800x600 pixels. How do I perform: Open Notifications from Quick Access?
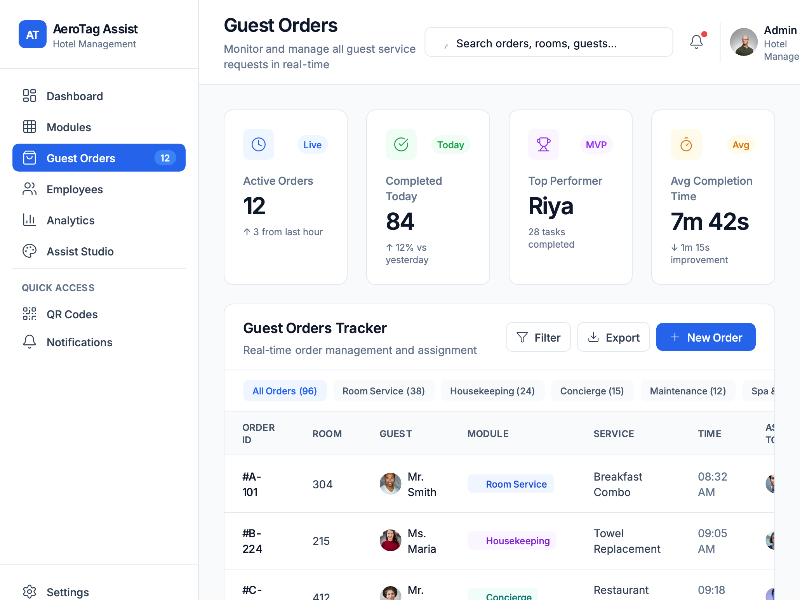click(79, 342)
